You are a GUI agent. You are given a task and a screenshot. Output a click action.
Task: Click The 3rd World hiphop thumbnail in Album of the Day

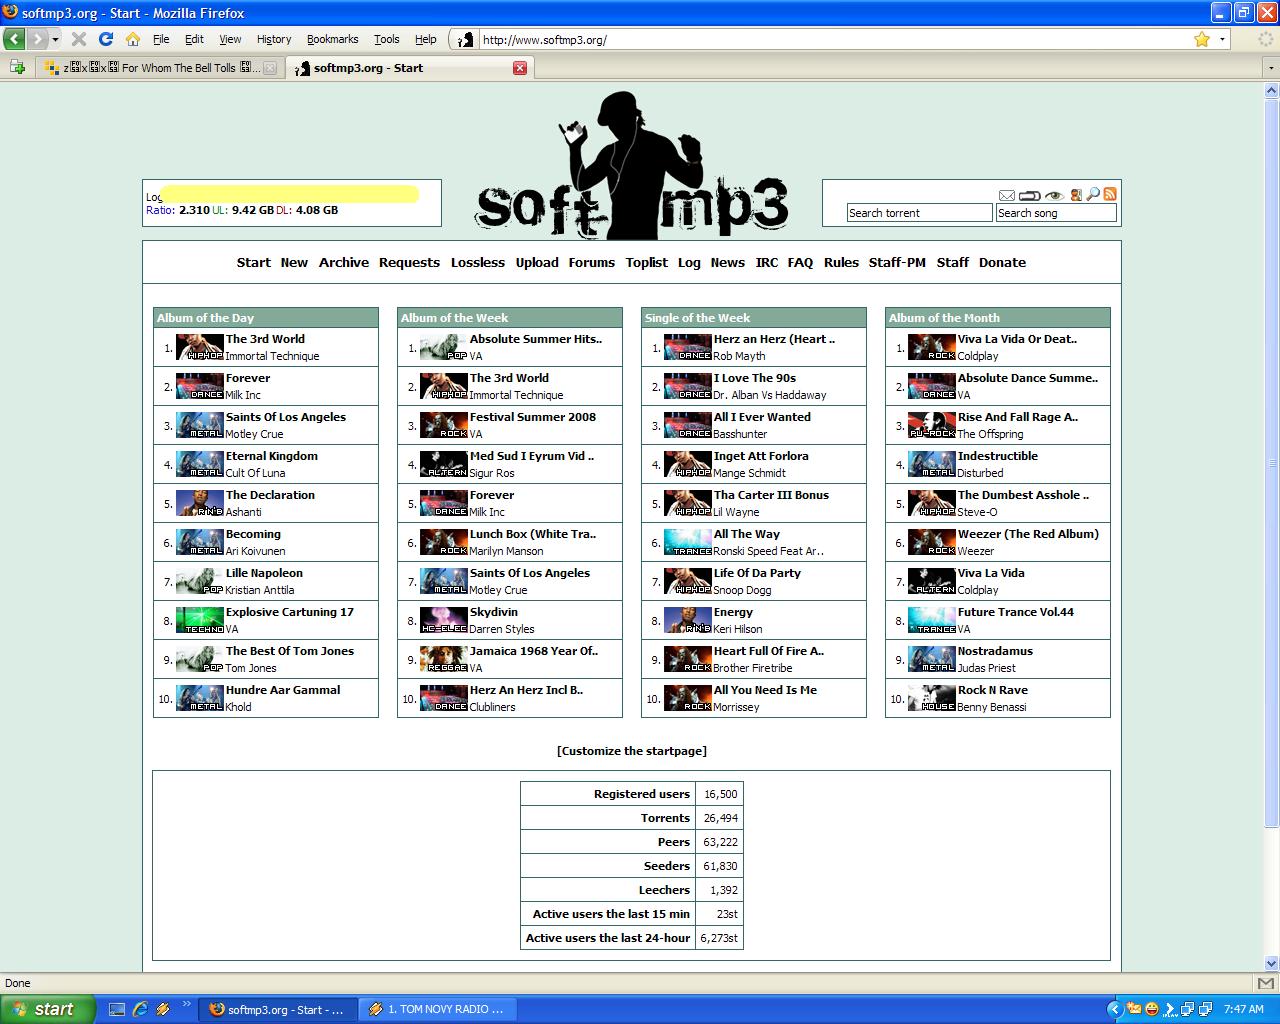tap(200, 347)
